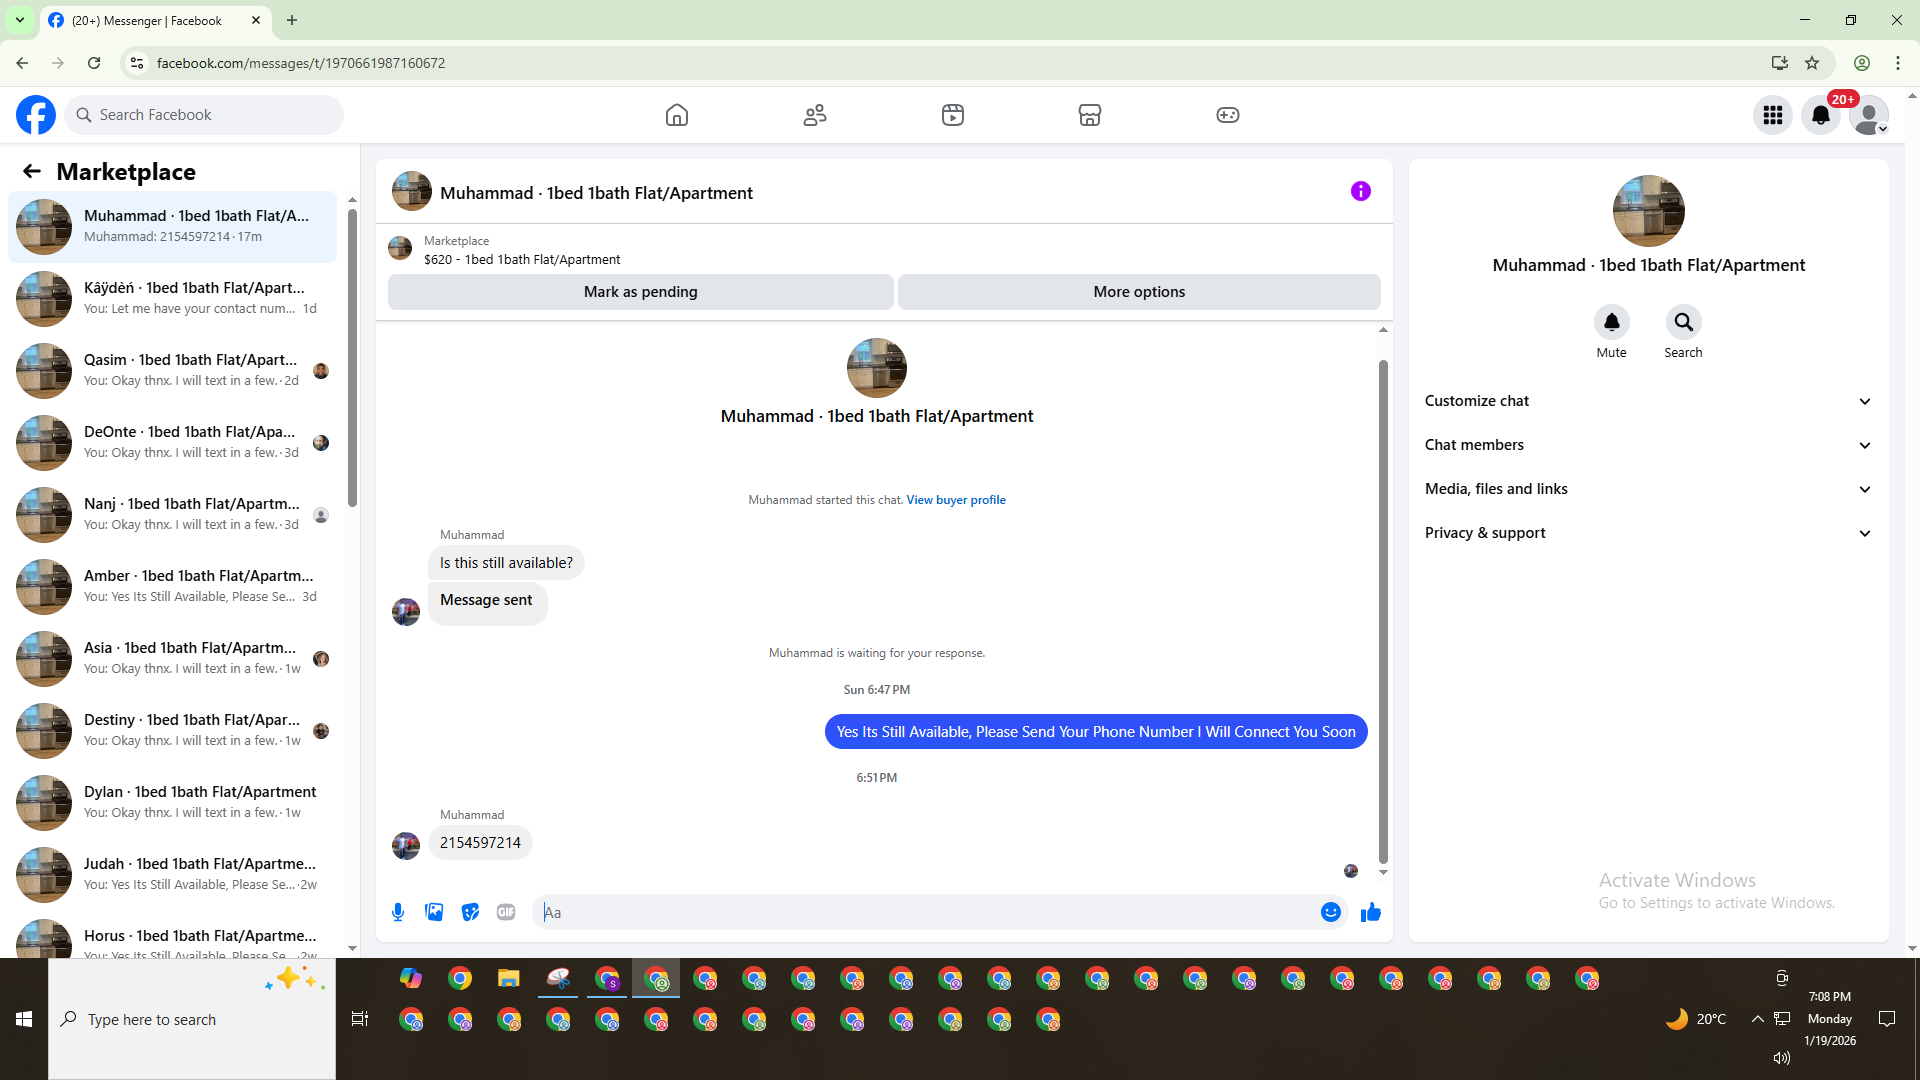The width and height of the screenshot is (1920, 1080).
Task: Open View buyer profile link
Action: point(955,500)
